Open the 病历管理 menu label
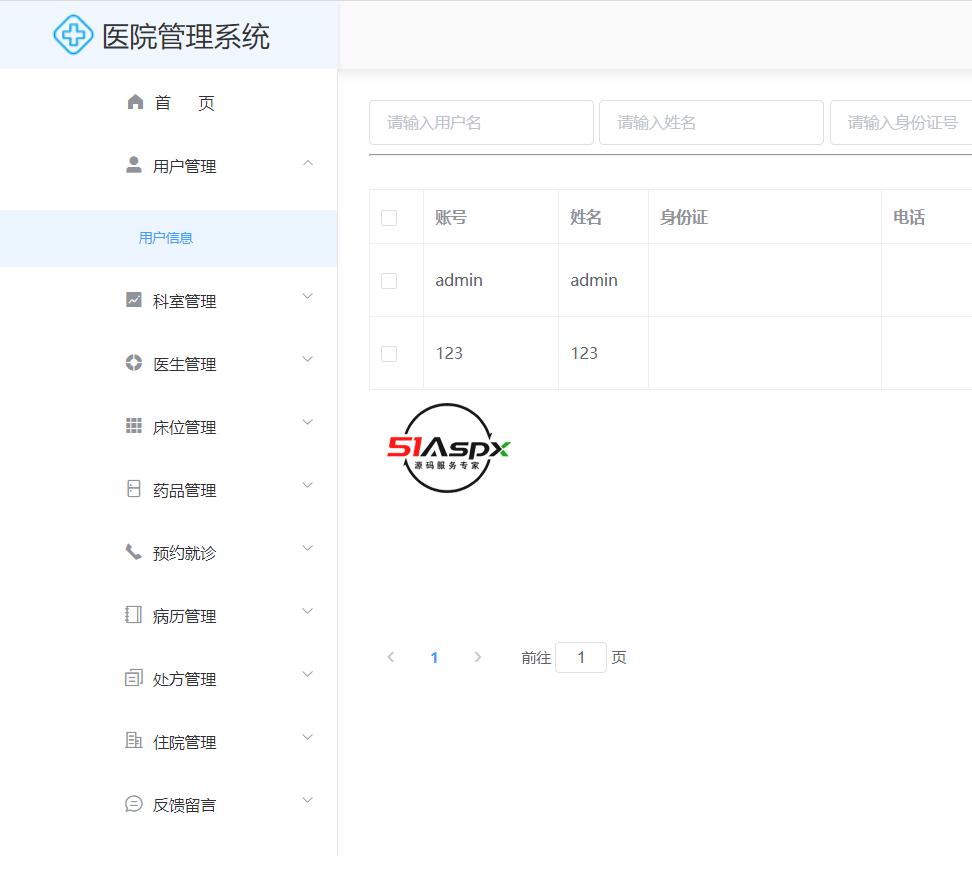The image size is (972, 895). click(x=184, y=617)
